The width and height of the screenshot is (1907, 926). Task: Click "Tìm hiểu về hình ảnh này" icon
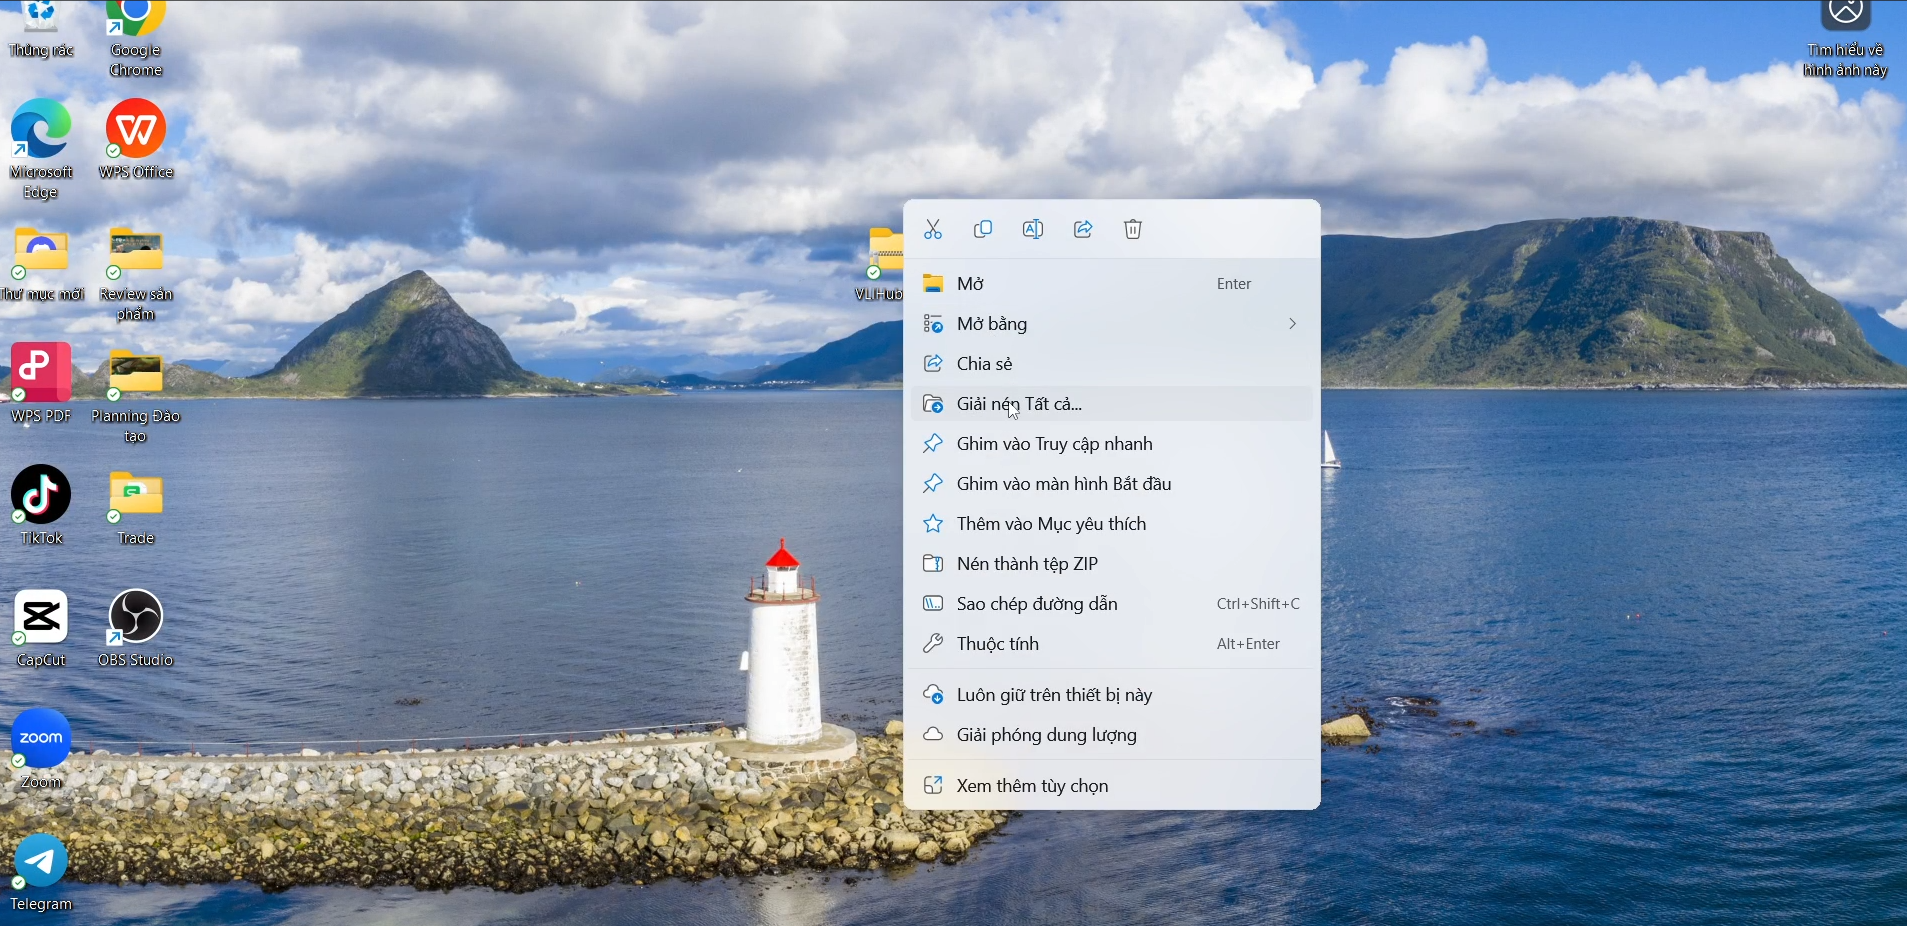point(1845,15)
